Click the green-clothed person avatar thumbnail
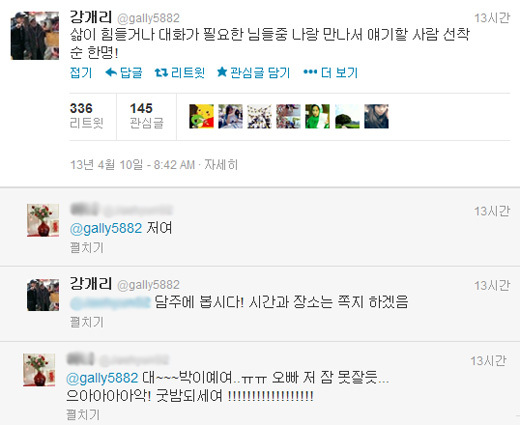520x425 pixels. coord(317,116)
